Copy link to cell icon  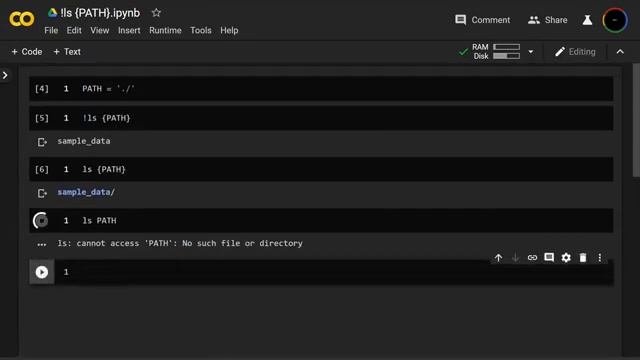point(532,258)
